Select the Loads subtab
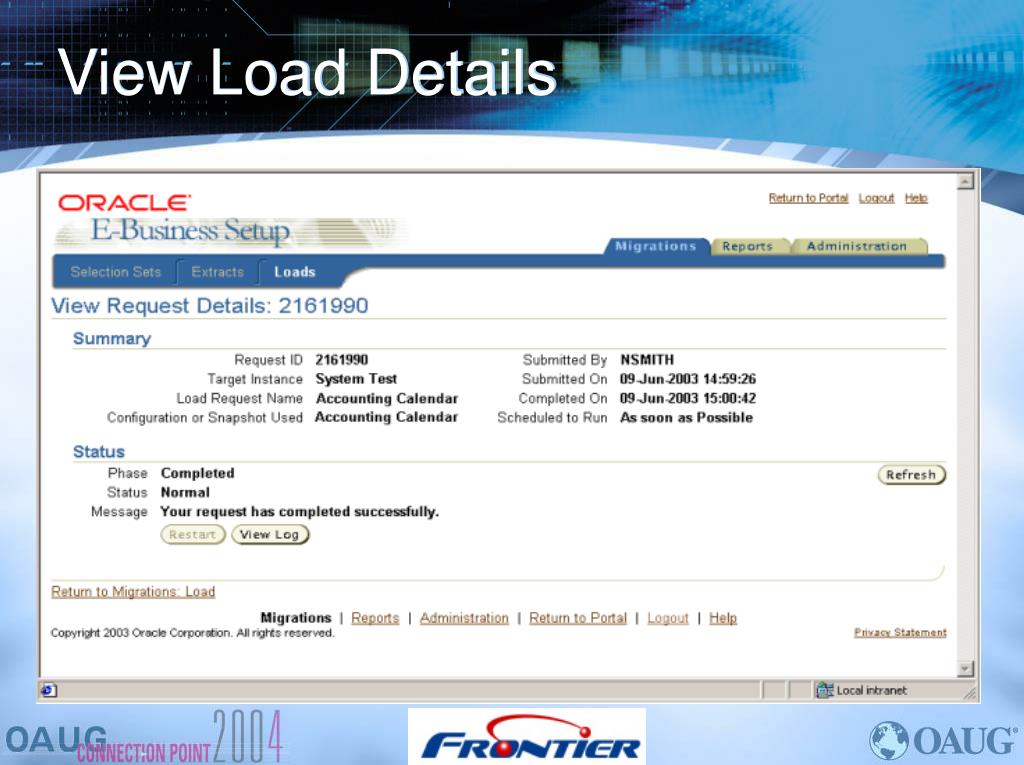 295,272
